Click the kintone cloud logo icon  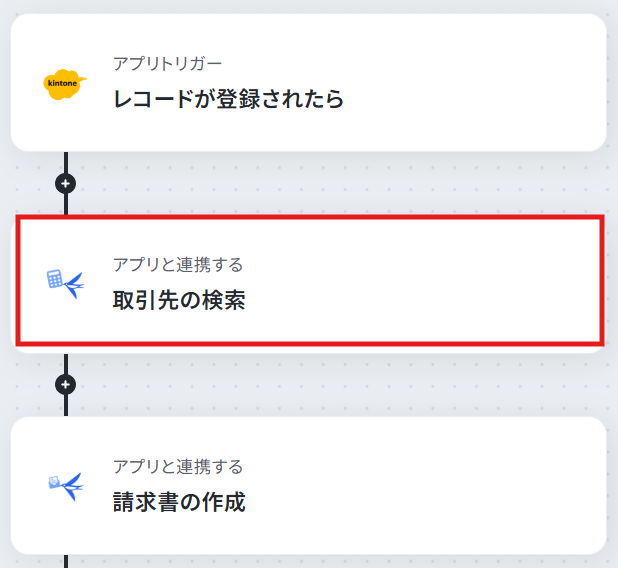point(65,84)
